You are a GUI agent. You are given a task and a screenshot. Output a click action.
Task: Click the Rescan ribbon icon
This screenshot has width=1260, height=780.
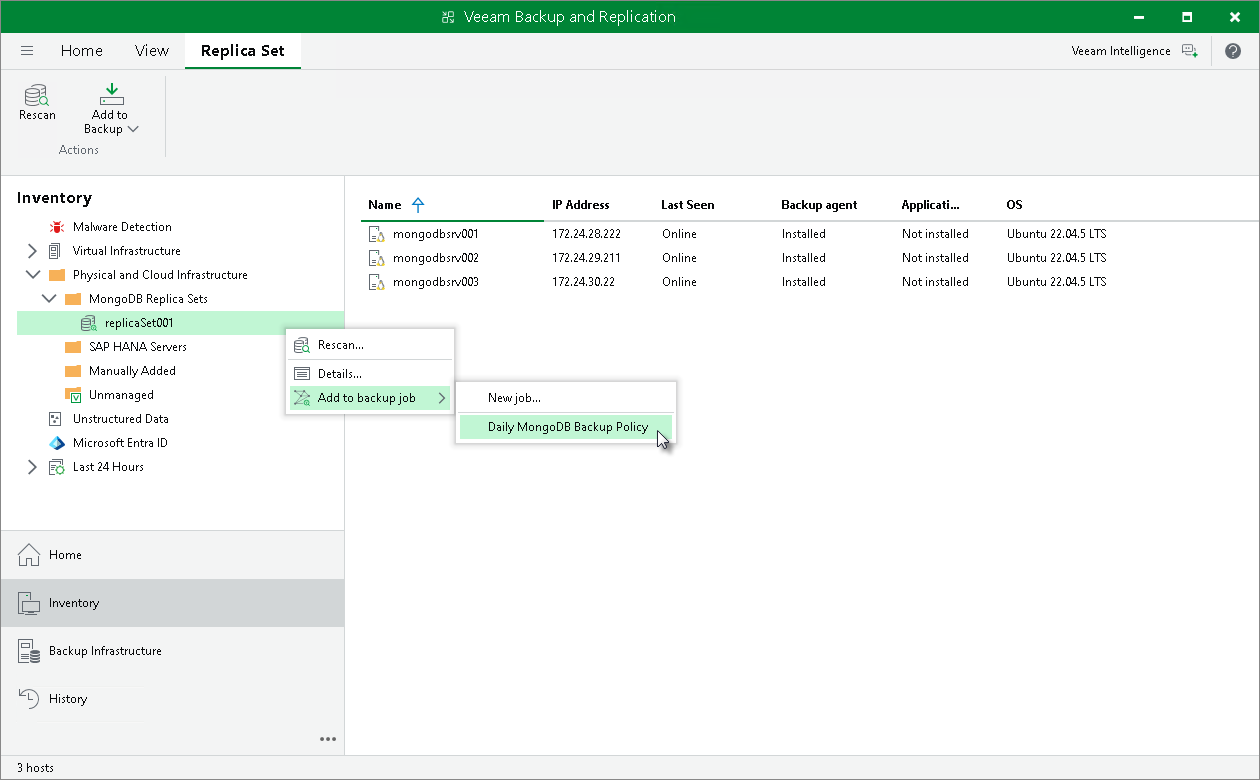(37, 95)
